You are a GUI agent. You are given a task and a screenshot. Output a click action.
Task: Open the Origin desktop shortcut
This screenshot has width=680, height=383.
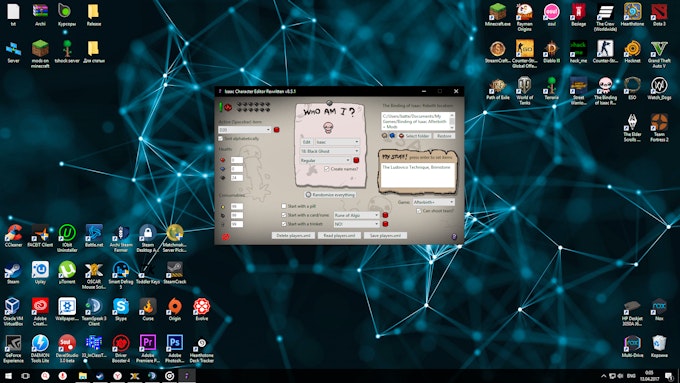point(175,309)
